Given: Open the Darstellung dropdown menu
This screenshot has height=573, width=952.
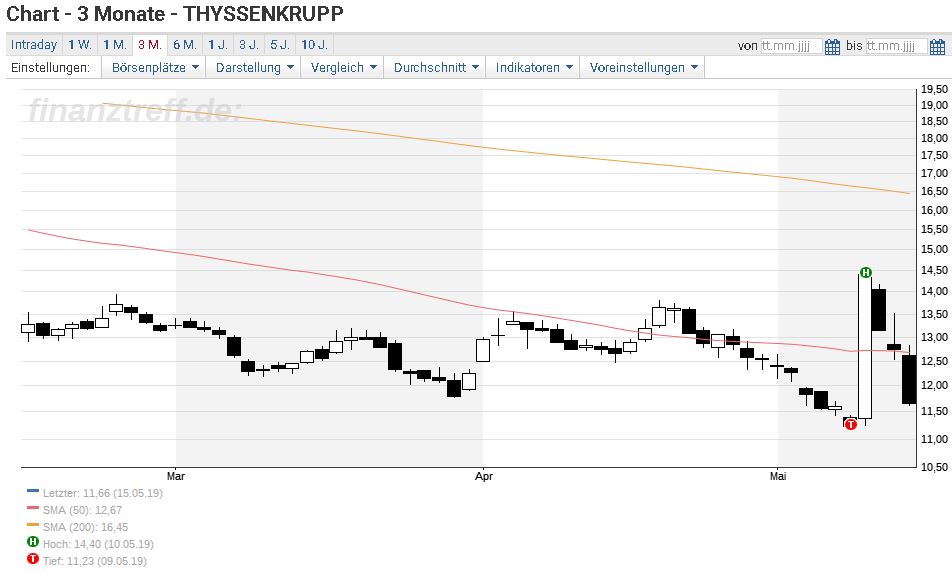Looking at the screenshot, I should (x=254, y=67).
